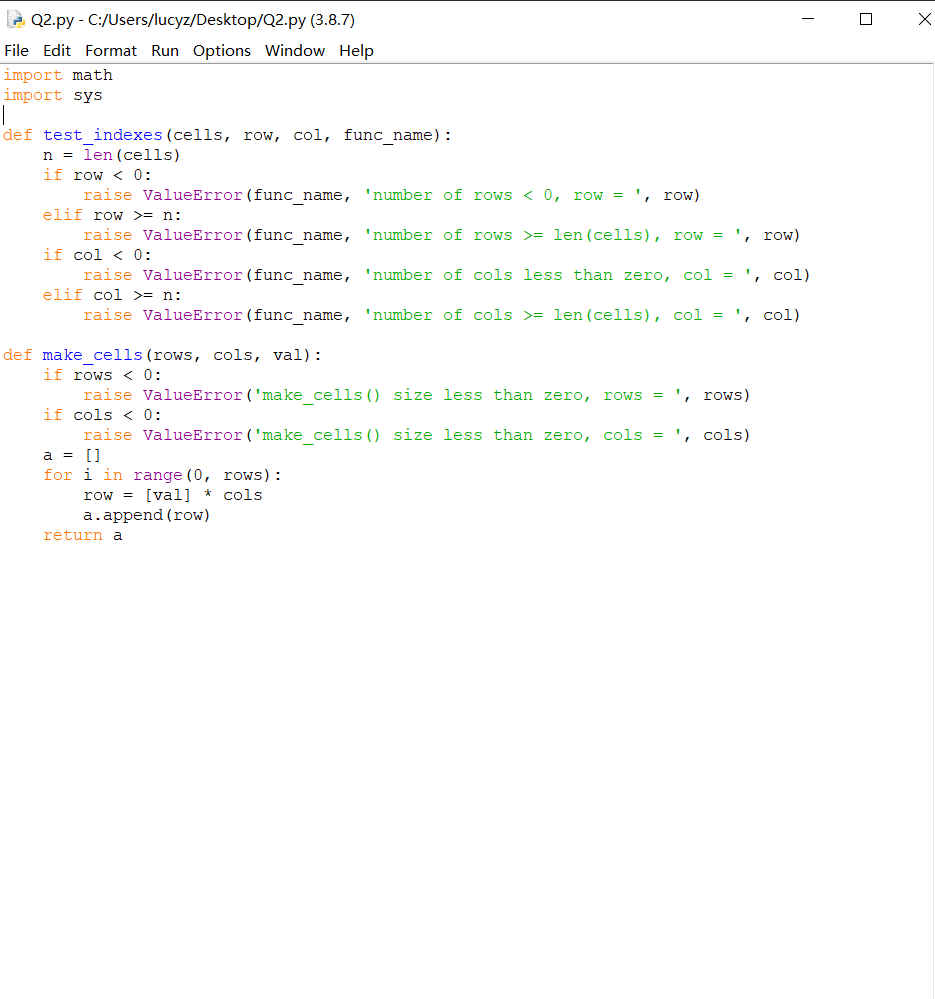Click the 'import math' line
This screenshot has width=935, height=999.
pos(58,75)
